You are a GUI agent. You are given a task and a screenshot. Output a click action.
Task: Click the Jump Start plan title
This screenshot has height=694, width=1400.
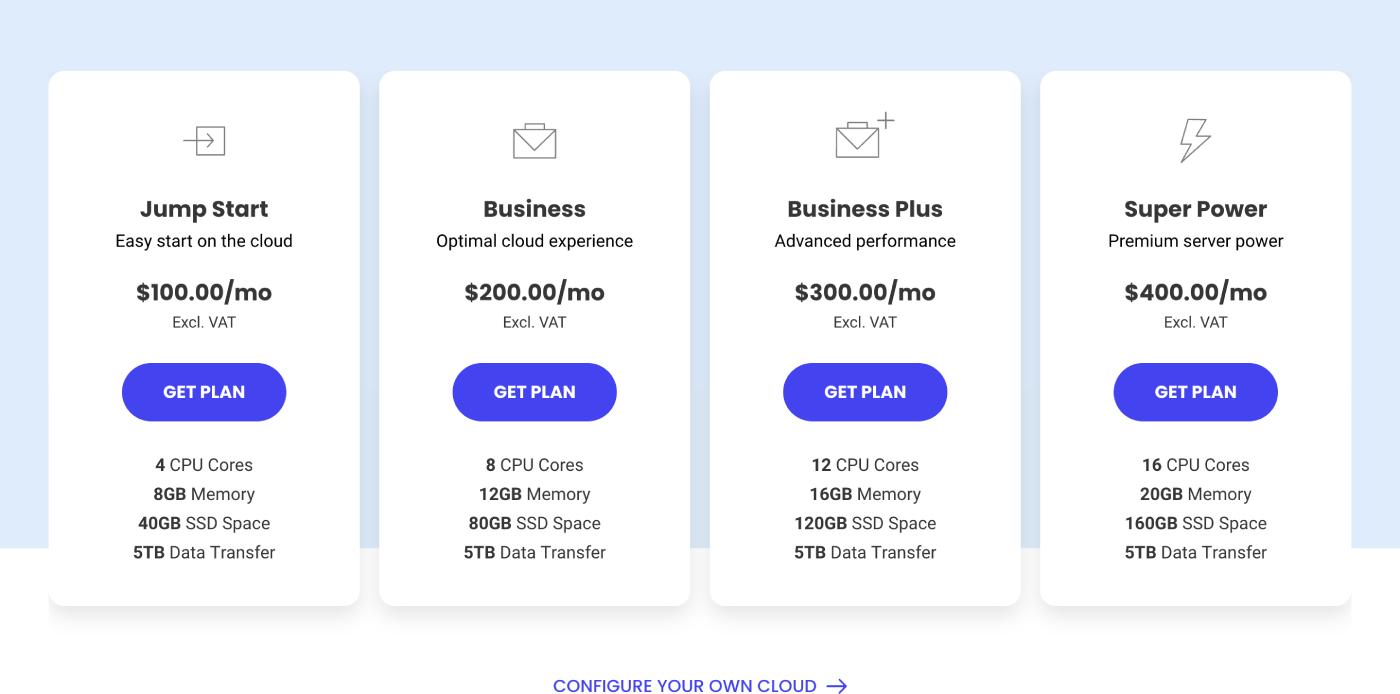point(204,209)
